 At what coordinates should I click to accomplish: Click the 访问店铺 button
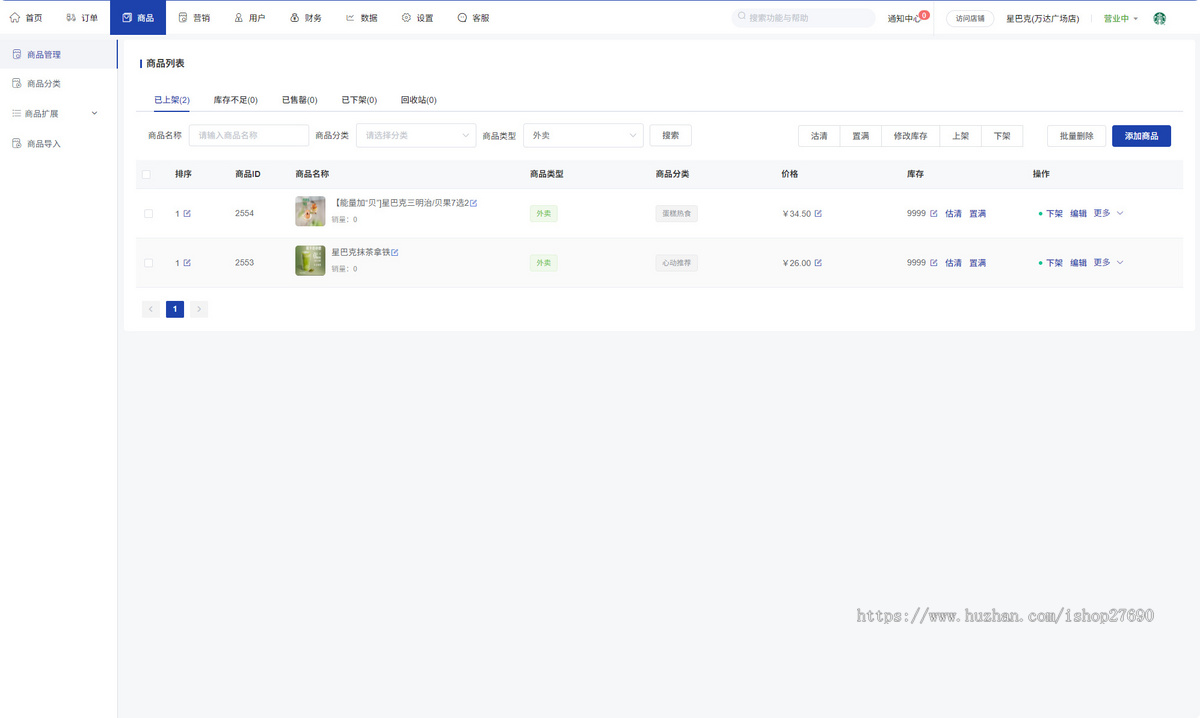click(970, 18)
